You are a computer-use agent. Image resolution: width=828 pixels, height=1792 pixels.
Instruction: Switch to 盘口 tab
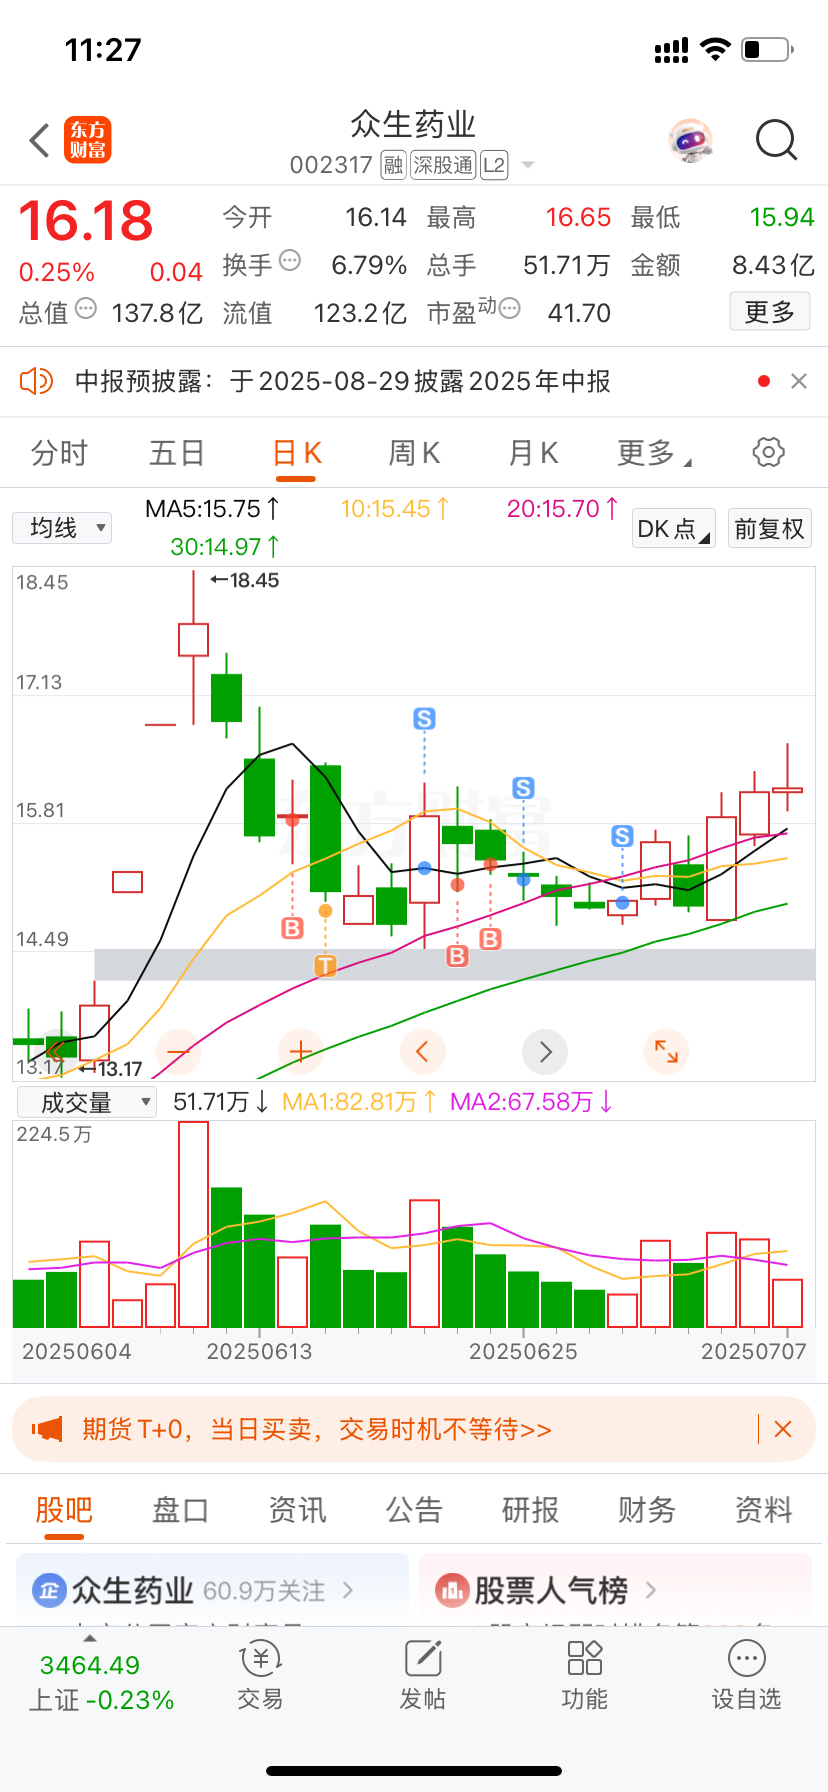point(180,1509)
